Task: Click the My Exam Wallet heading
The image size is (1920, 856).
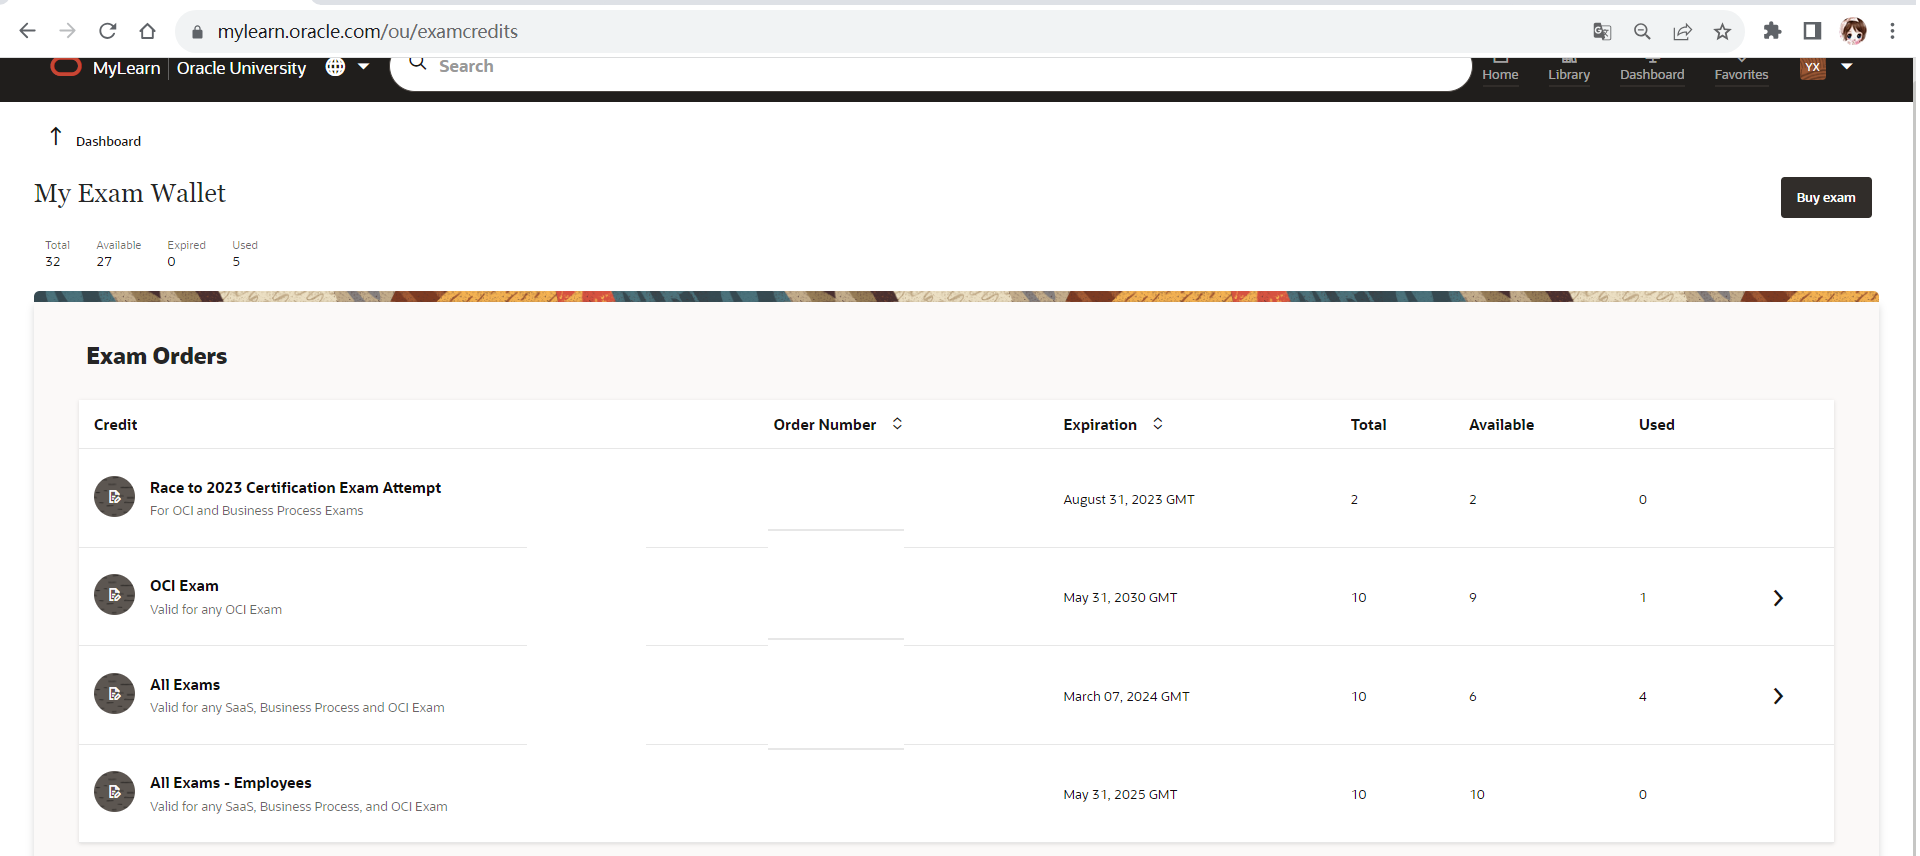Action: (x=130, y=193)
